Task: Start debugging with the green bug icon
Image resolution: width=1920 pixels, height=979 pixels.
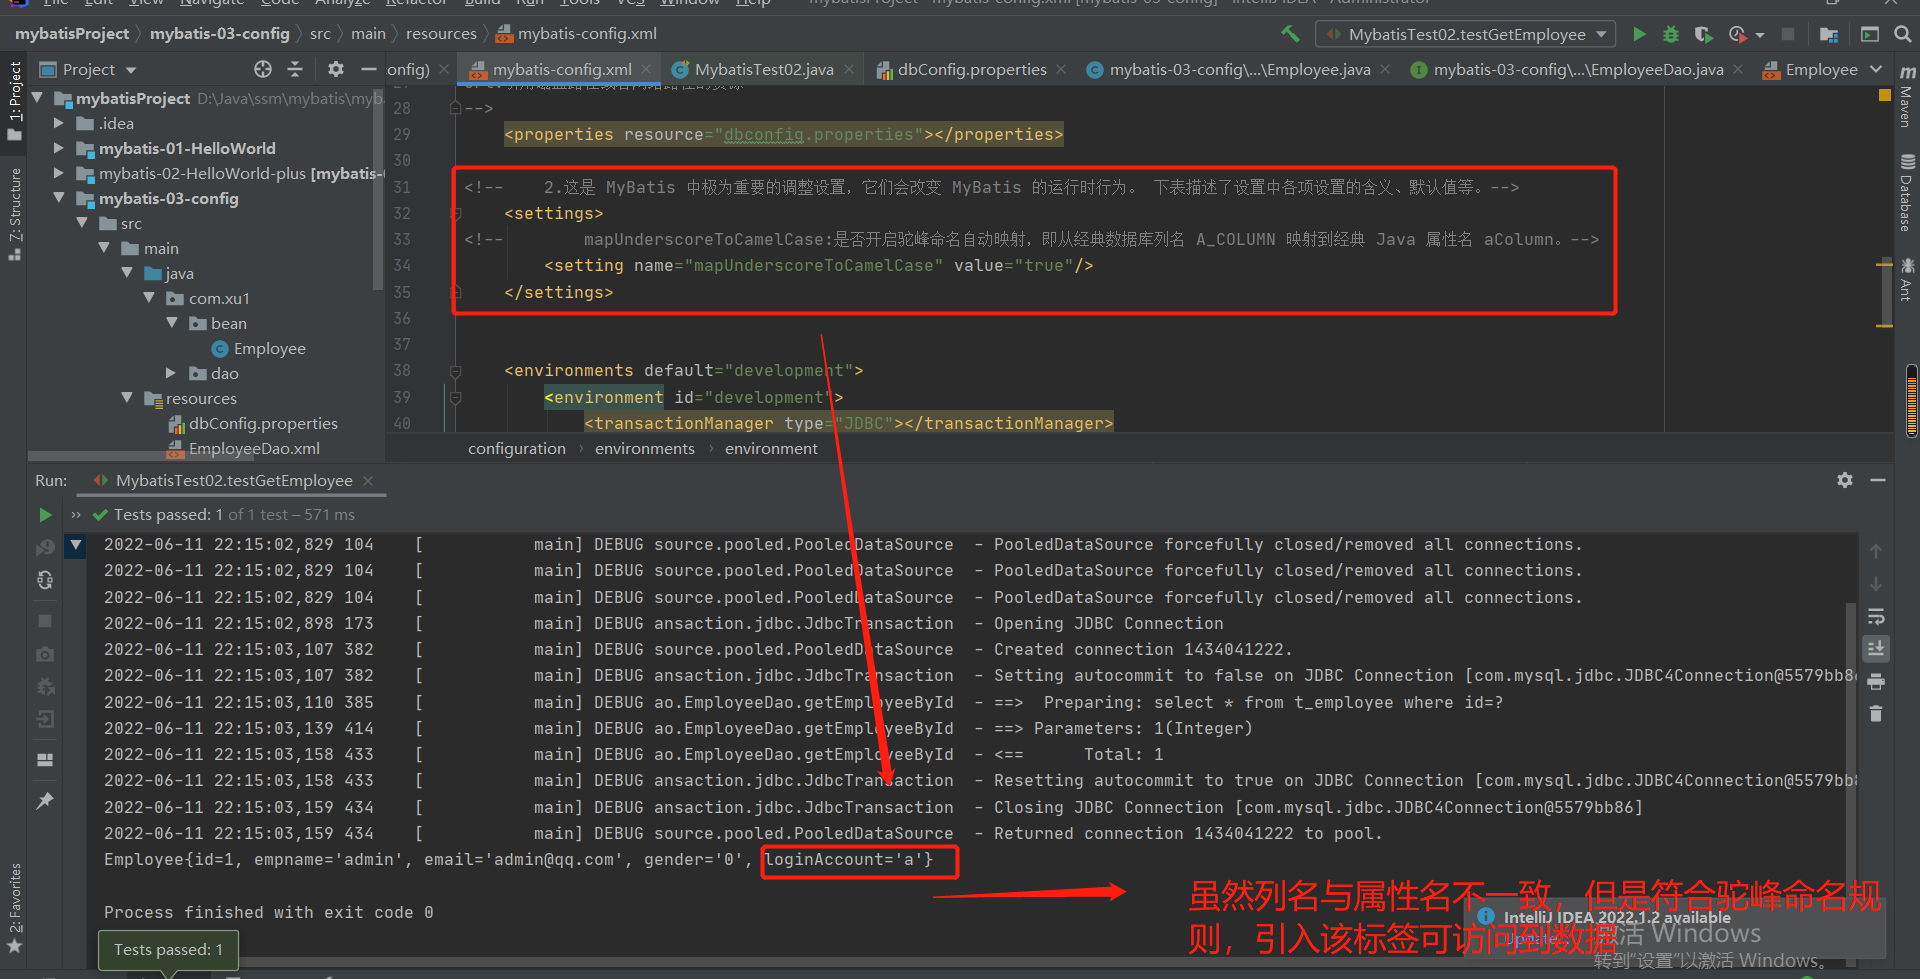Action: [1670, 34]
